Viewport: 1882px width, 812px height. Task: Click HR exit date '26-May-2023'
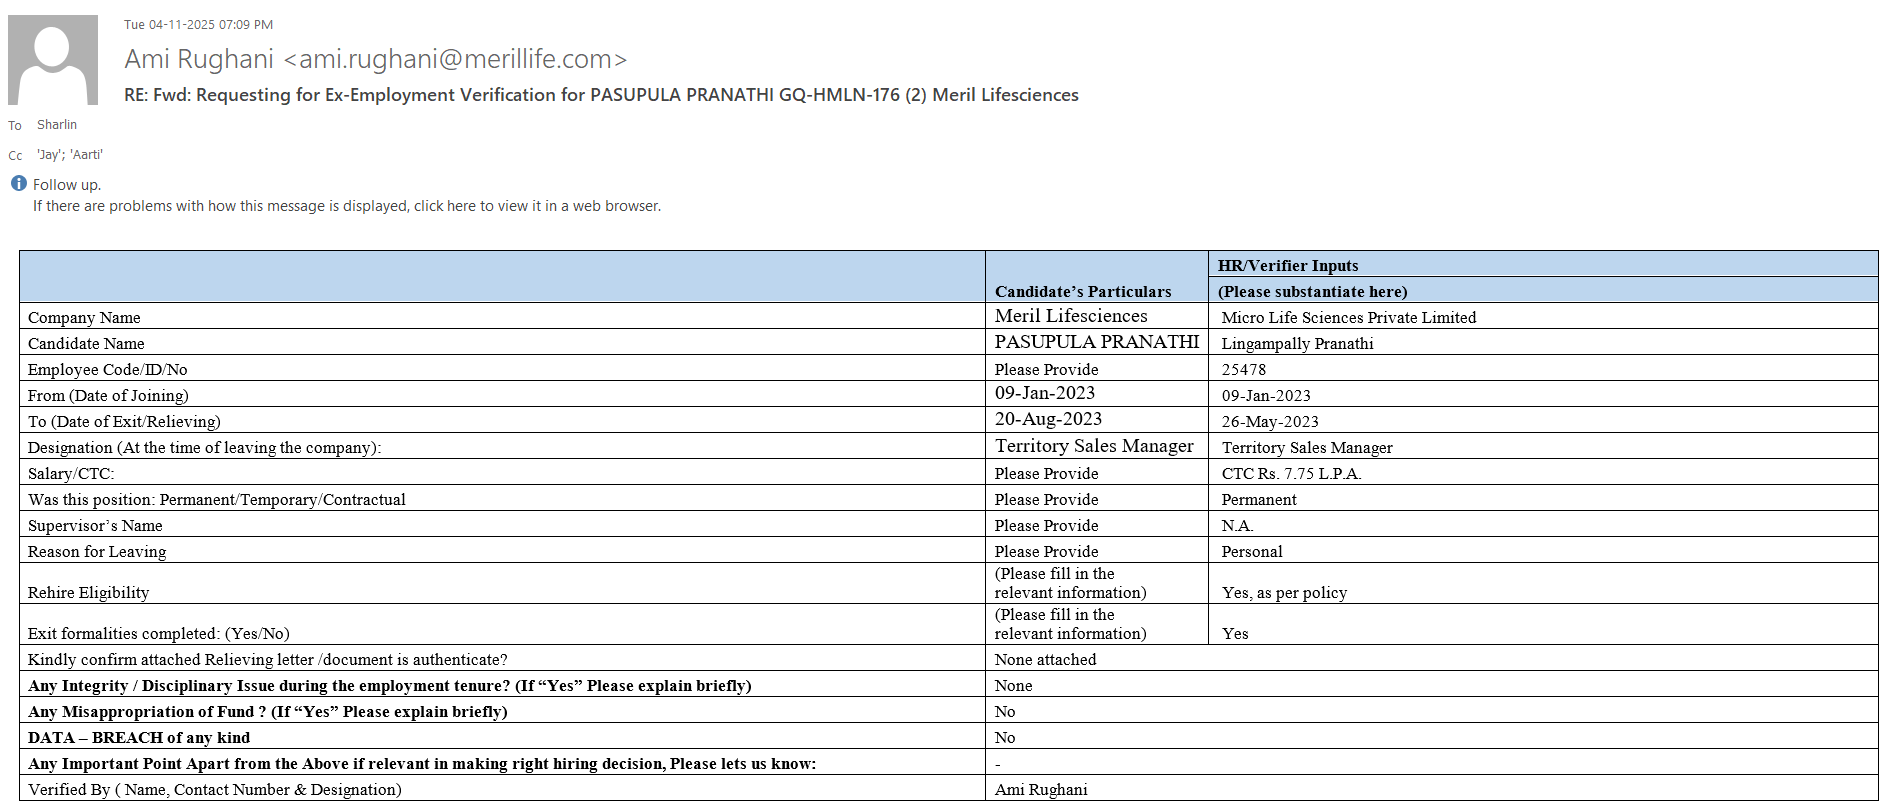pyautogui.click(x=1270, y=422)
